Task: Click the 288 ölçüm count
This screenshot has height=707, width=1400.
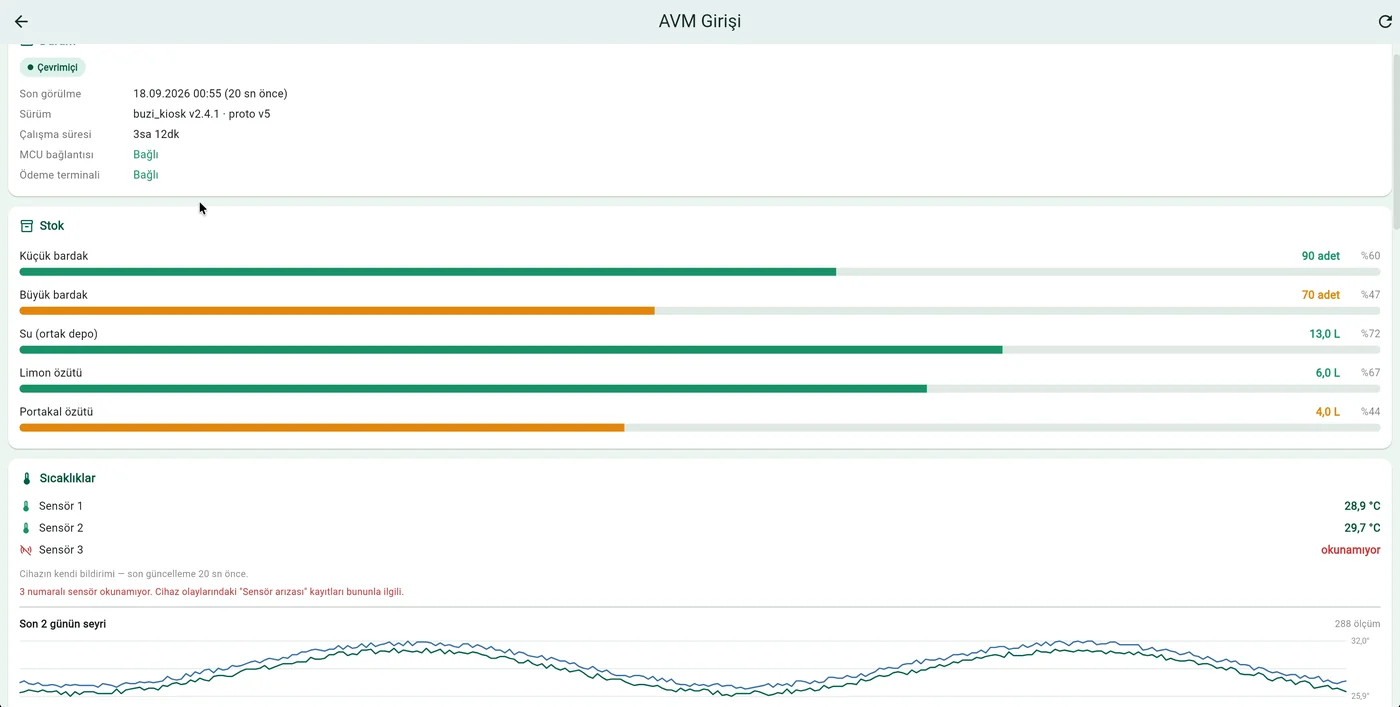Action: (x=1357, y=624)
